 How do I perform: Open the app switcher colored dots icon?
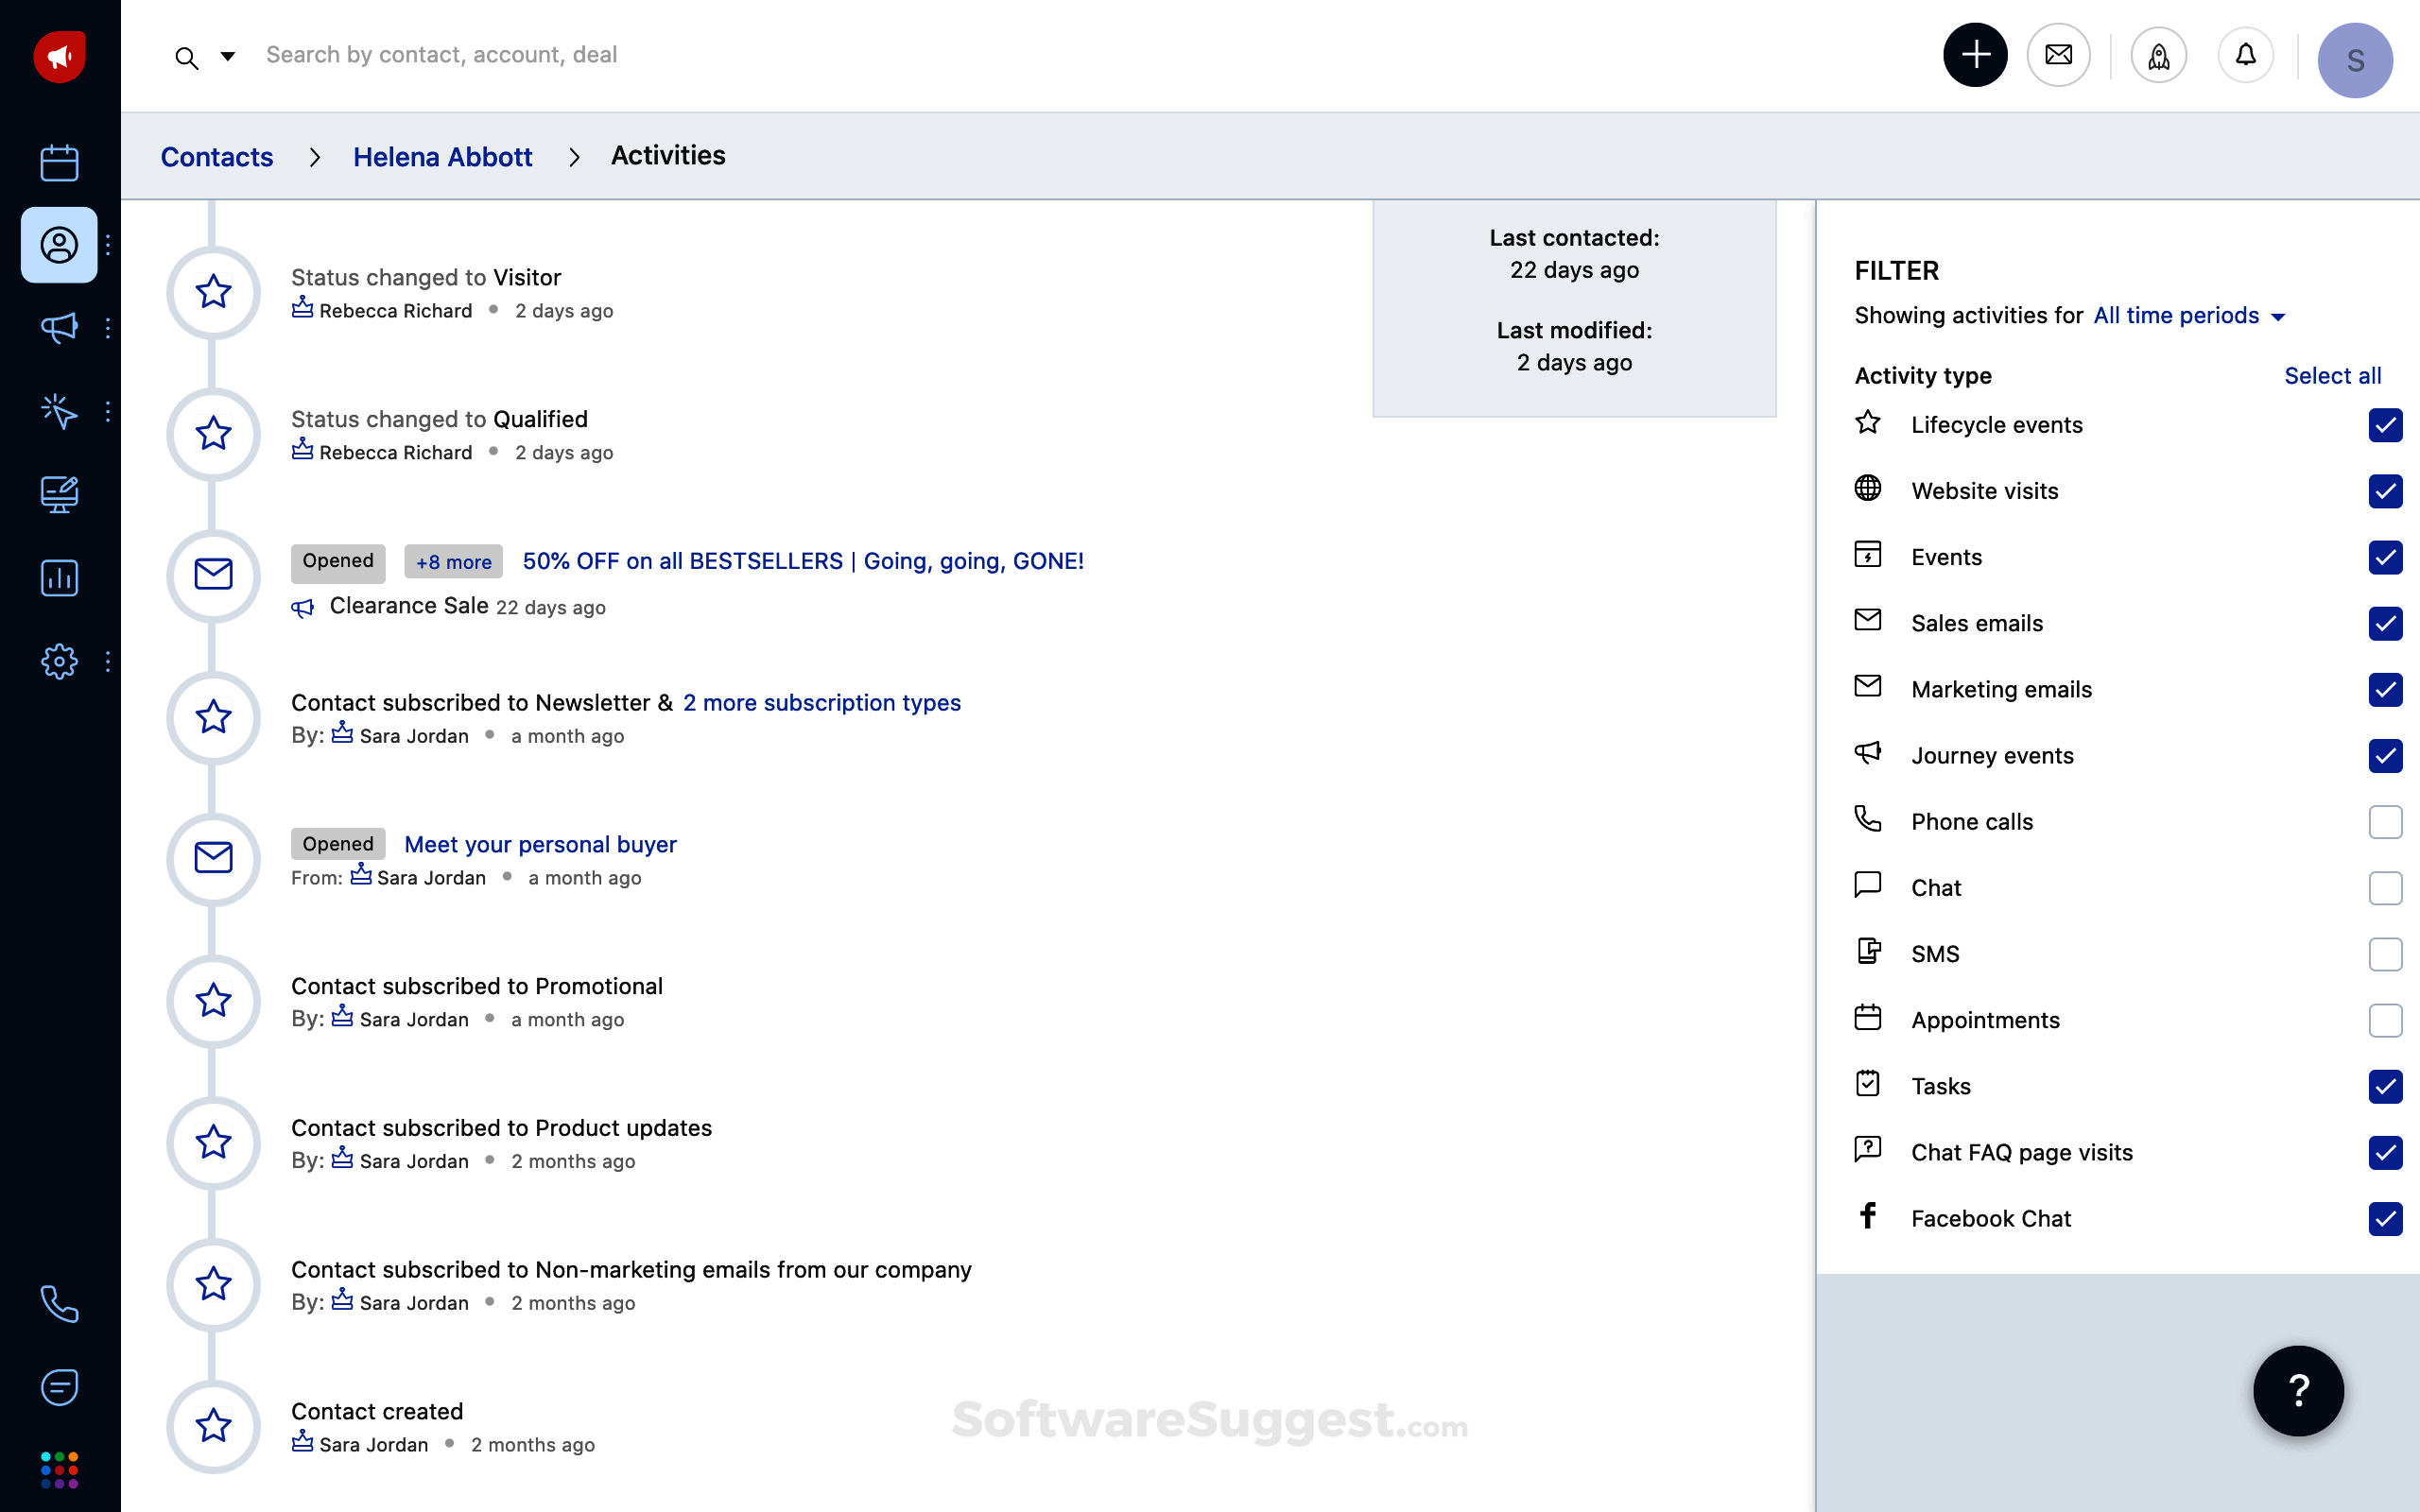pyautogui.click(x=59, y=1470)
